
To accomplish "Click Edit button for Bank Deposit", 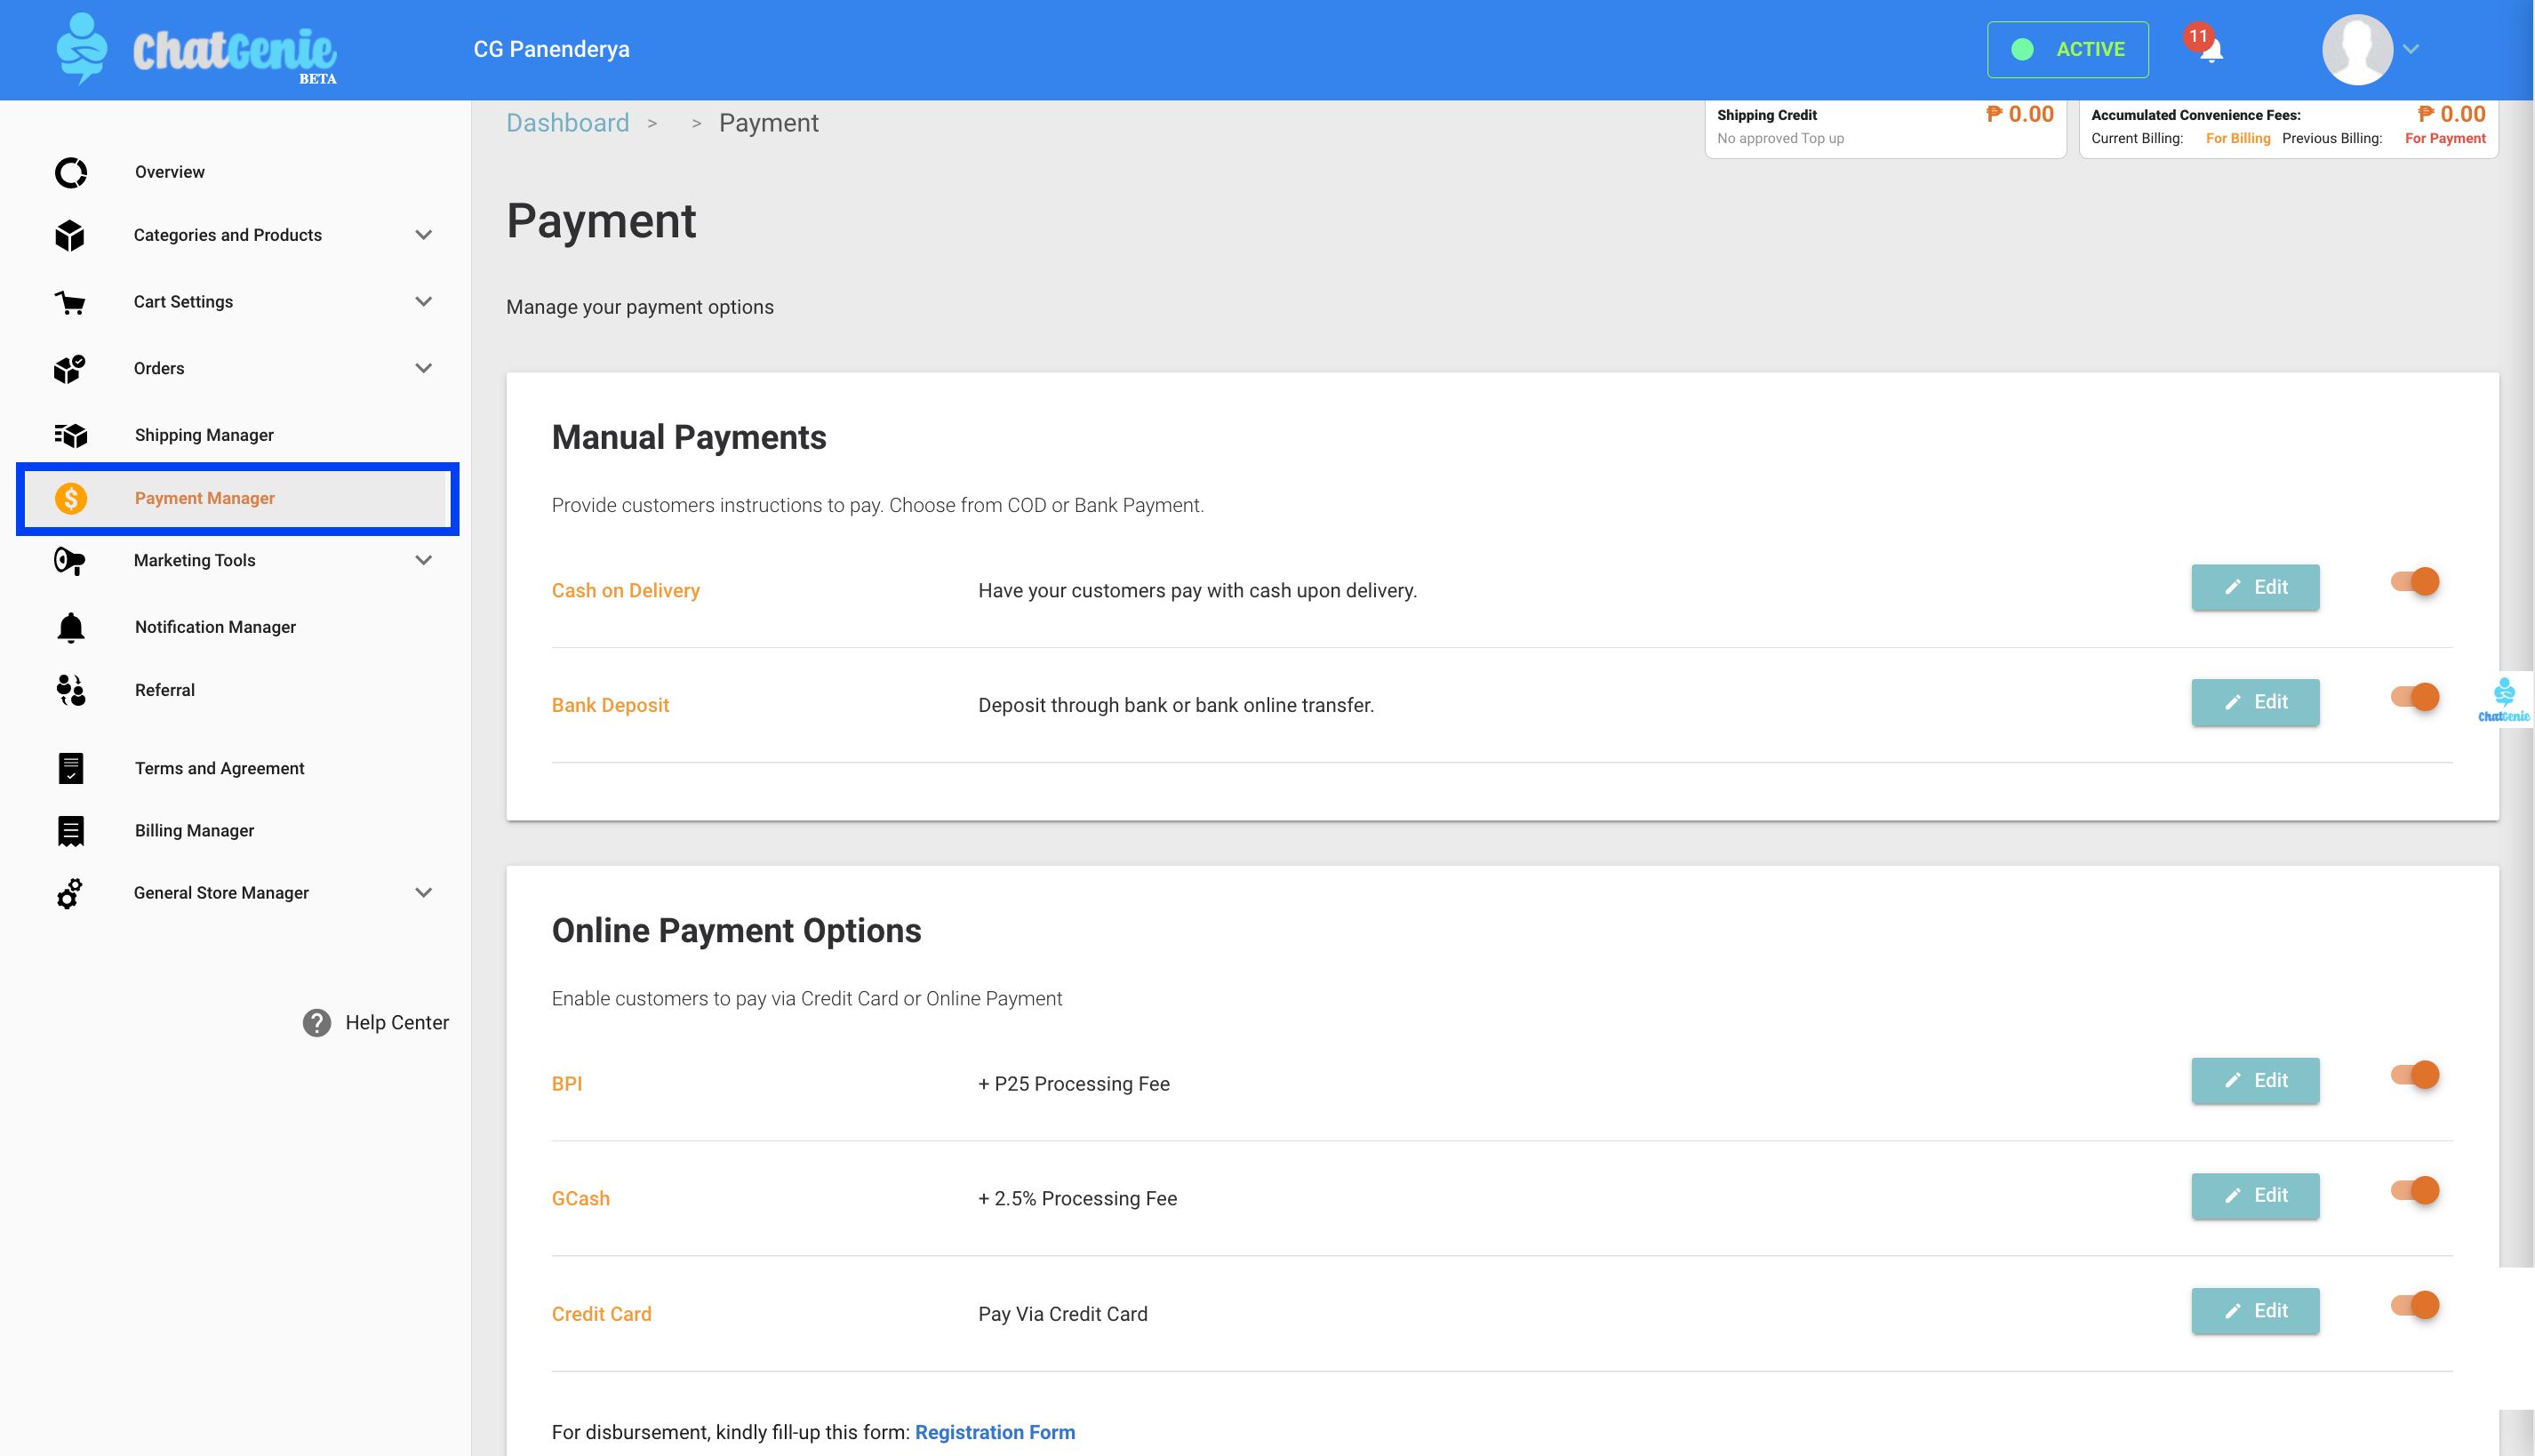I will click(2254, 702).
